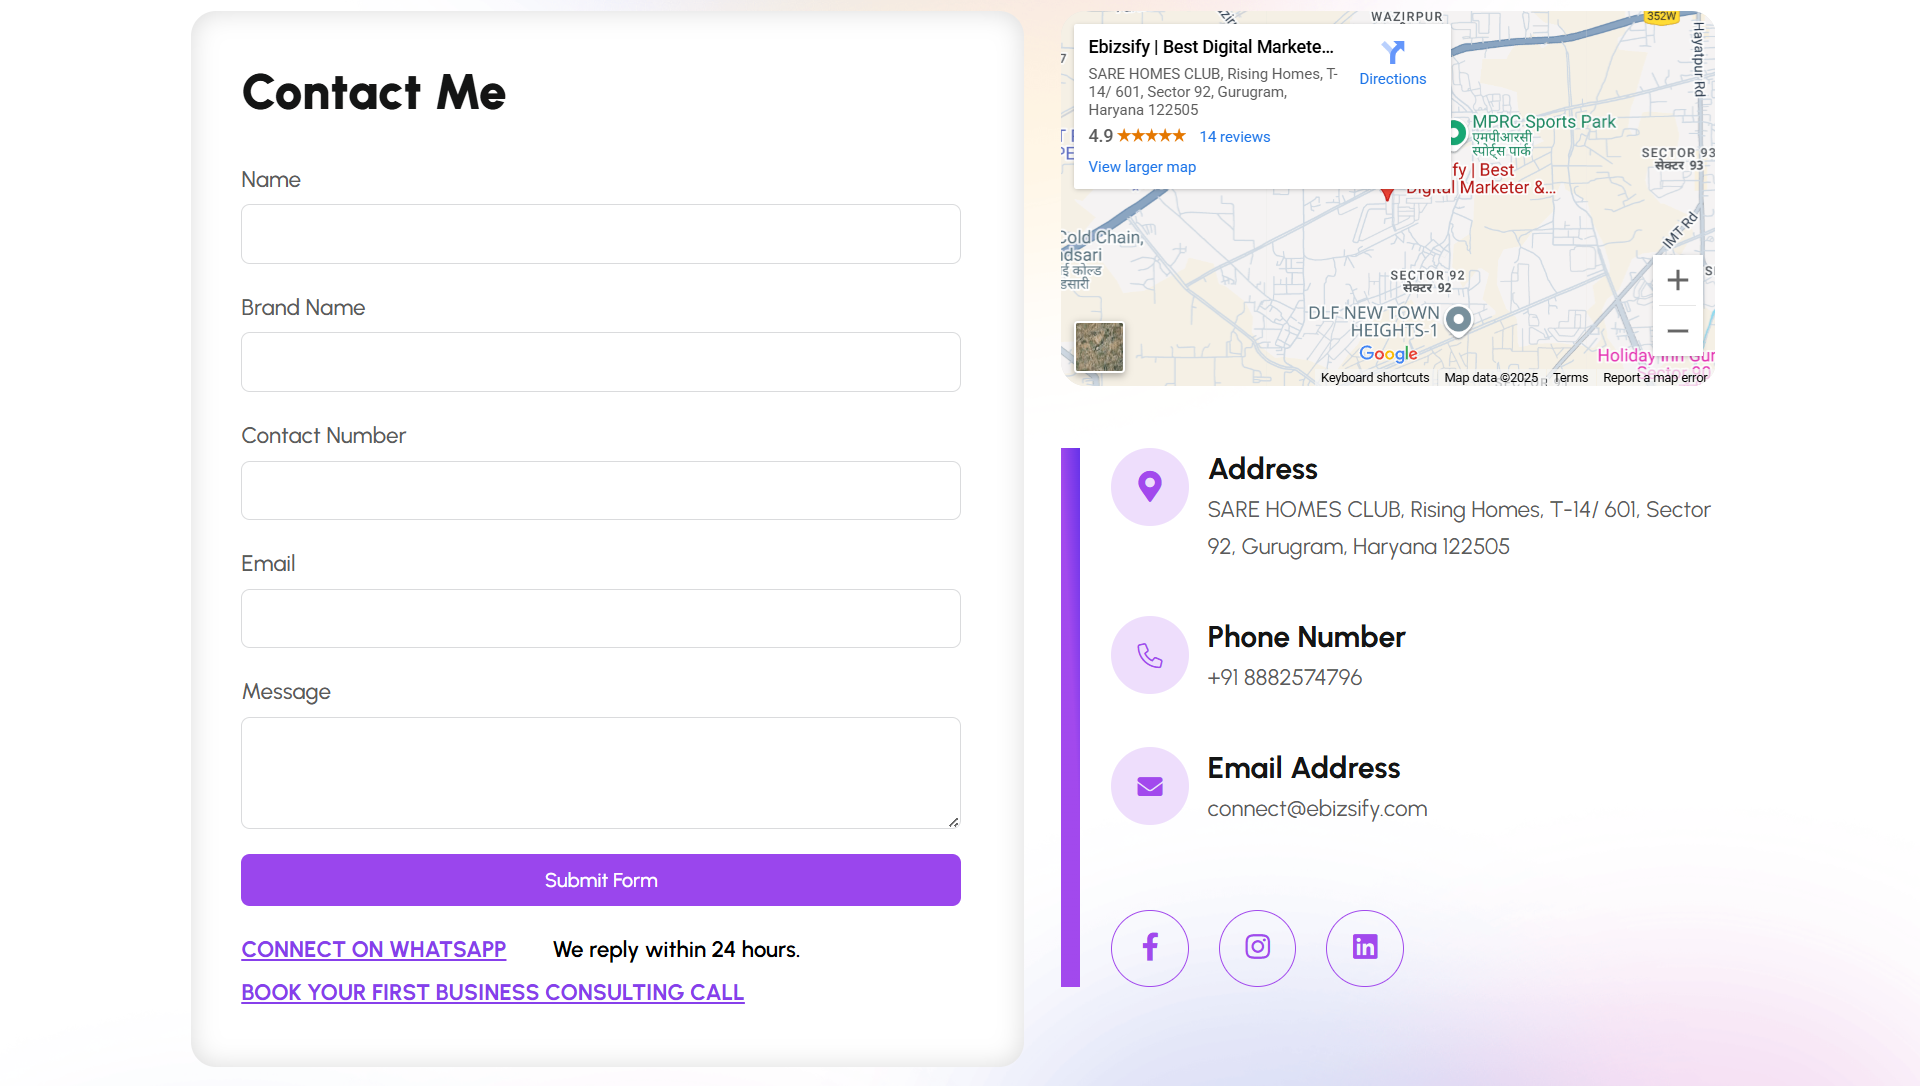Open the Facebook social icon
Image resolution: width=1920 pixels, height=1086 pixels.
(x=1150, y=948)
